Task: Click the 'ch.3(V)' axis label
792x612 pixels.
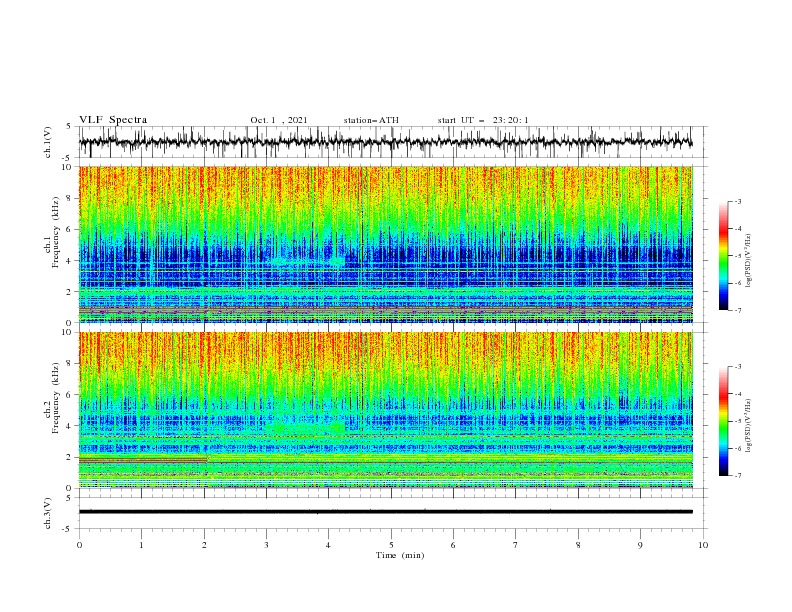Action: 47,513
